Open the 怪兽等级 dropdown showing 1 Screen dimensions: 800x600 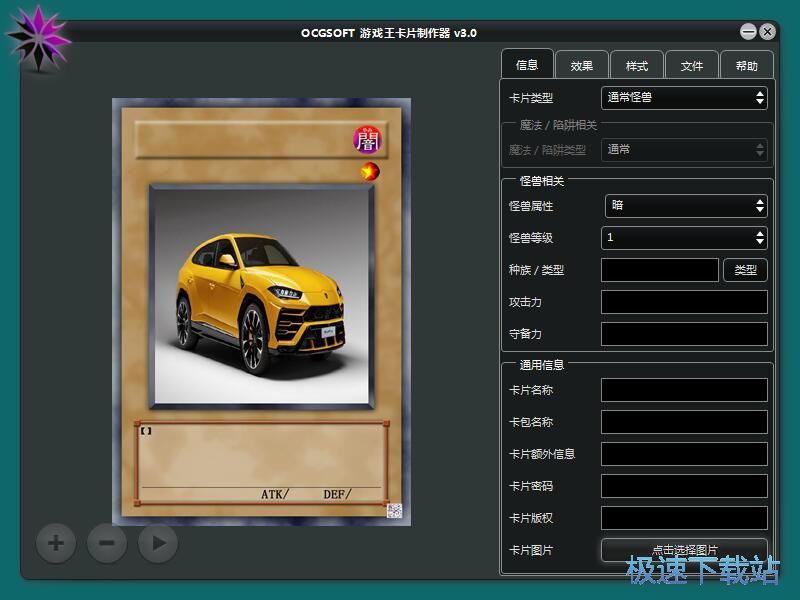coord(684,238)
